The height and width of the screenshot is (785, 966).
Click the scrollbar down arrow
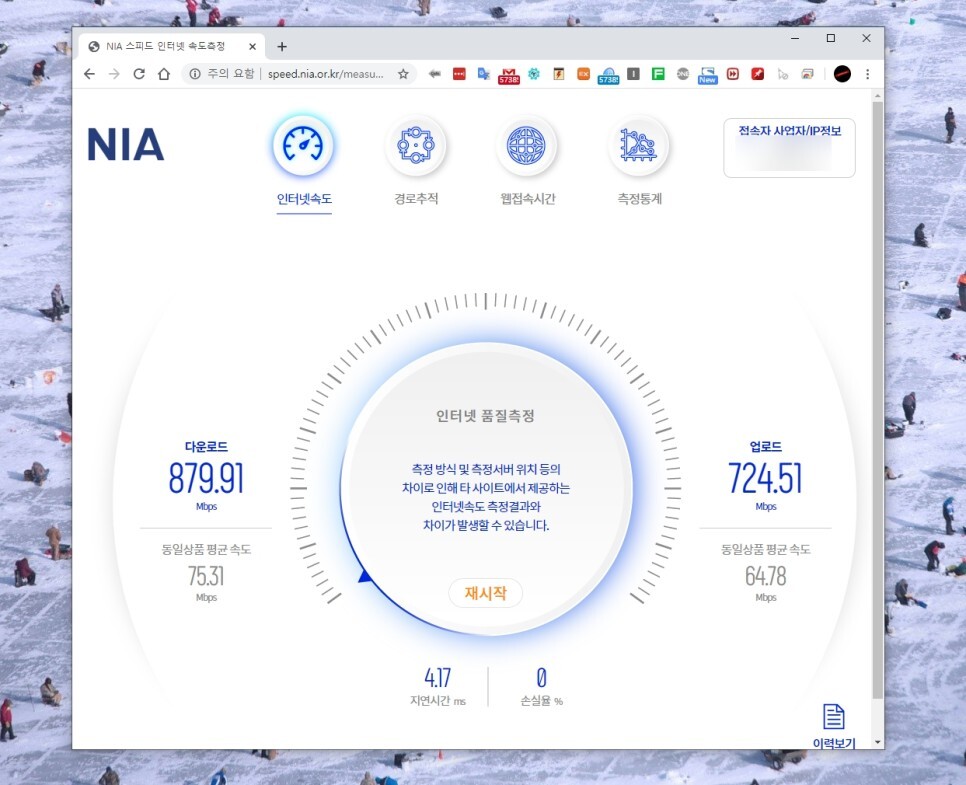(877, 742)
